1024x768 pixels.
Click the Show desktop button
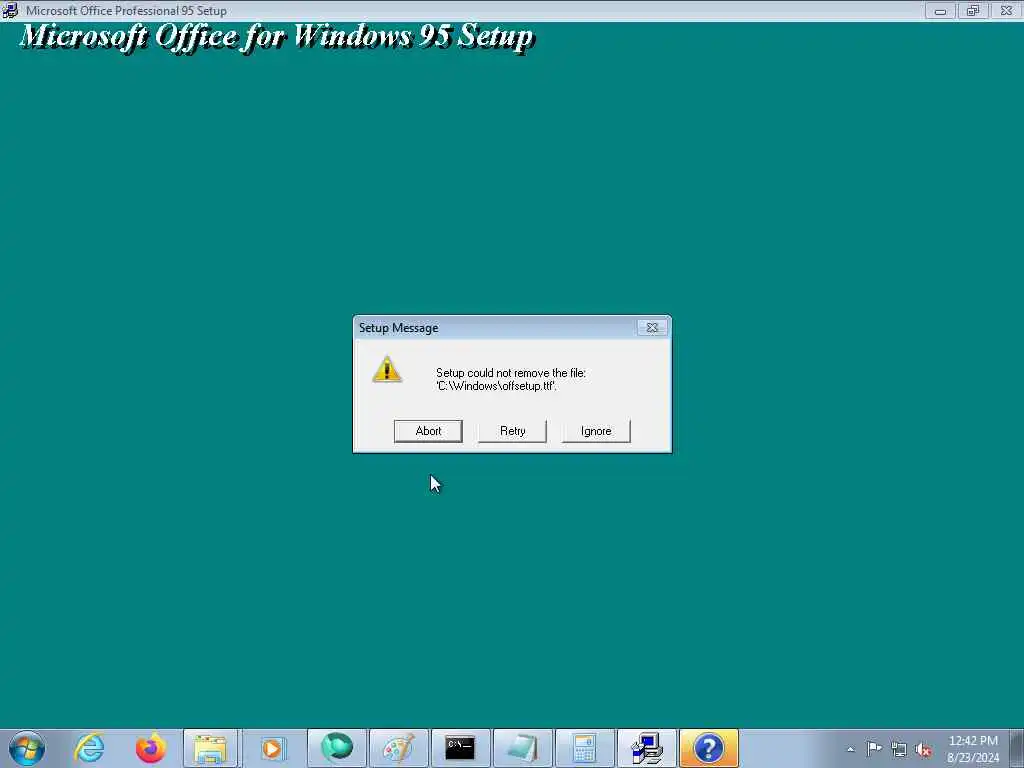pos(1018,748)
